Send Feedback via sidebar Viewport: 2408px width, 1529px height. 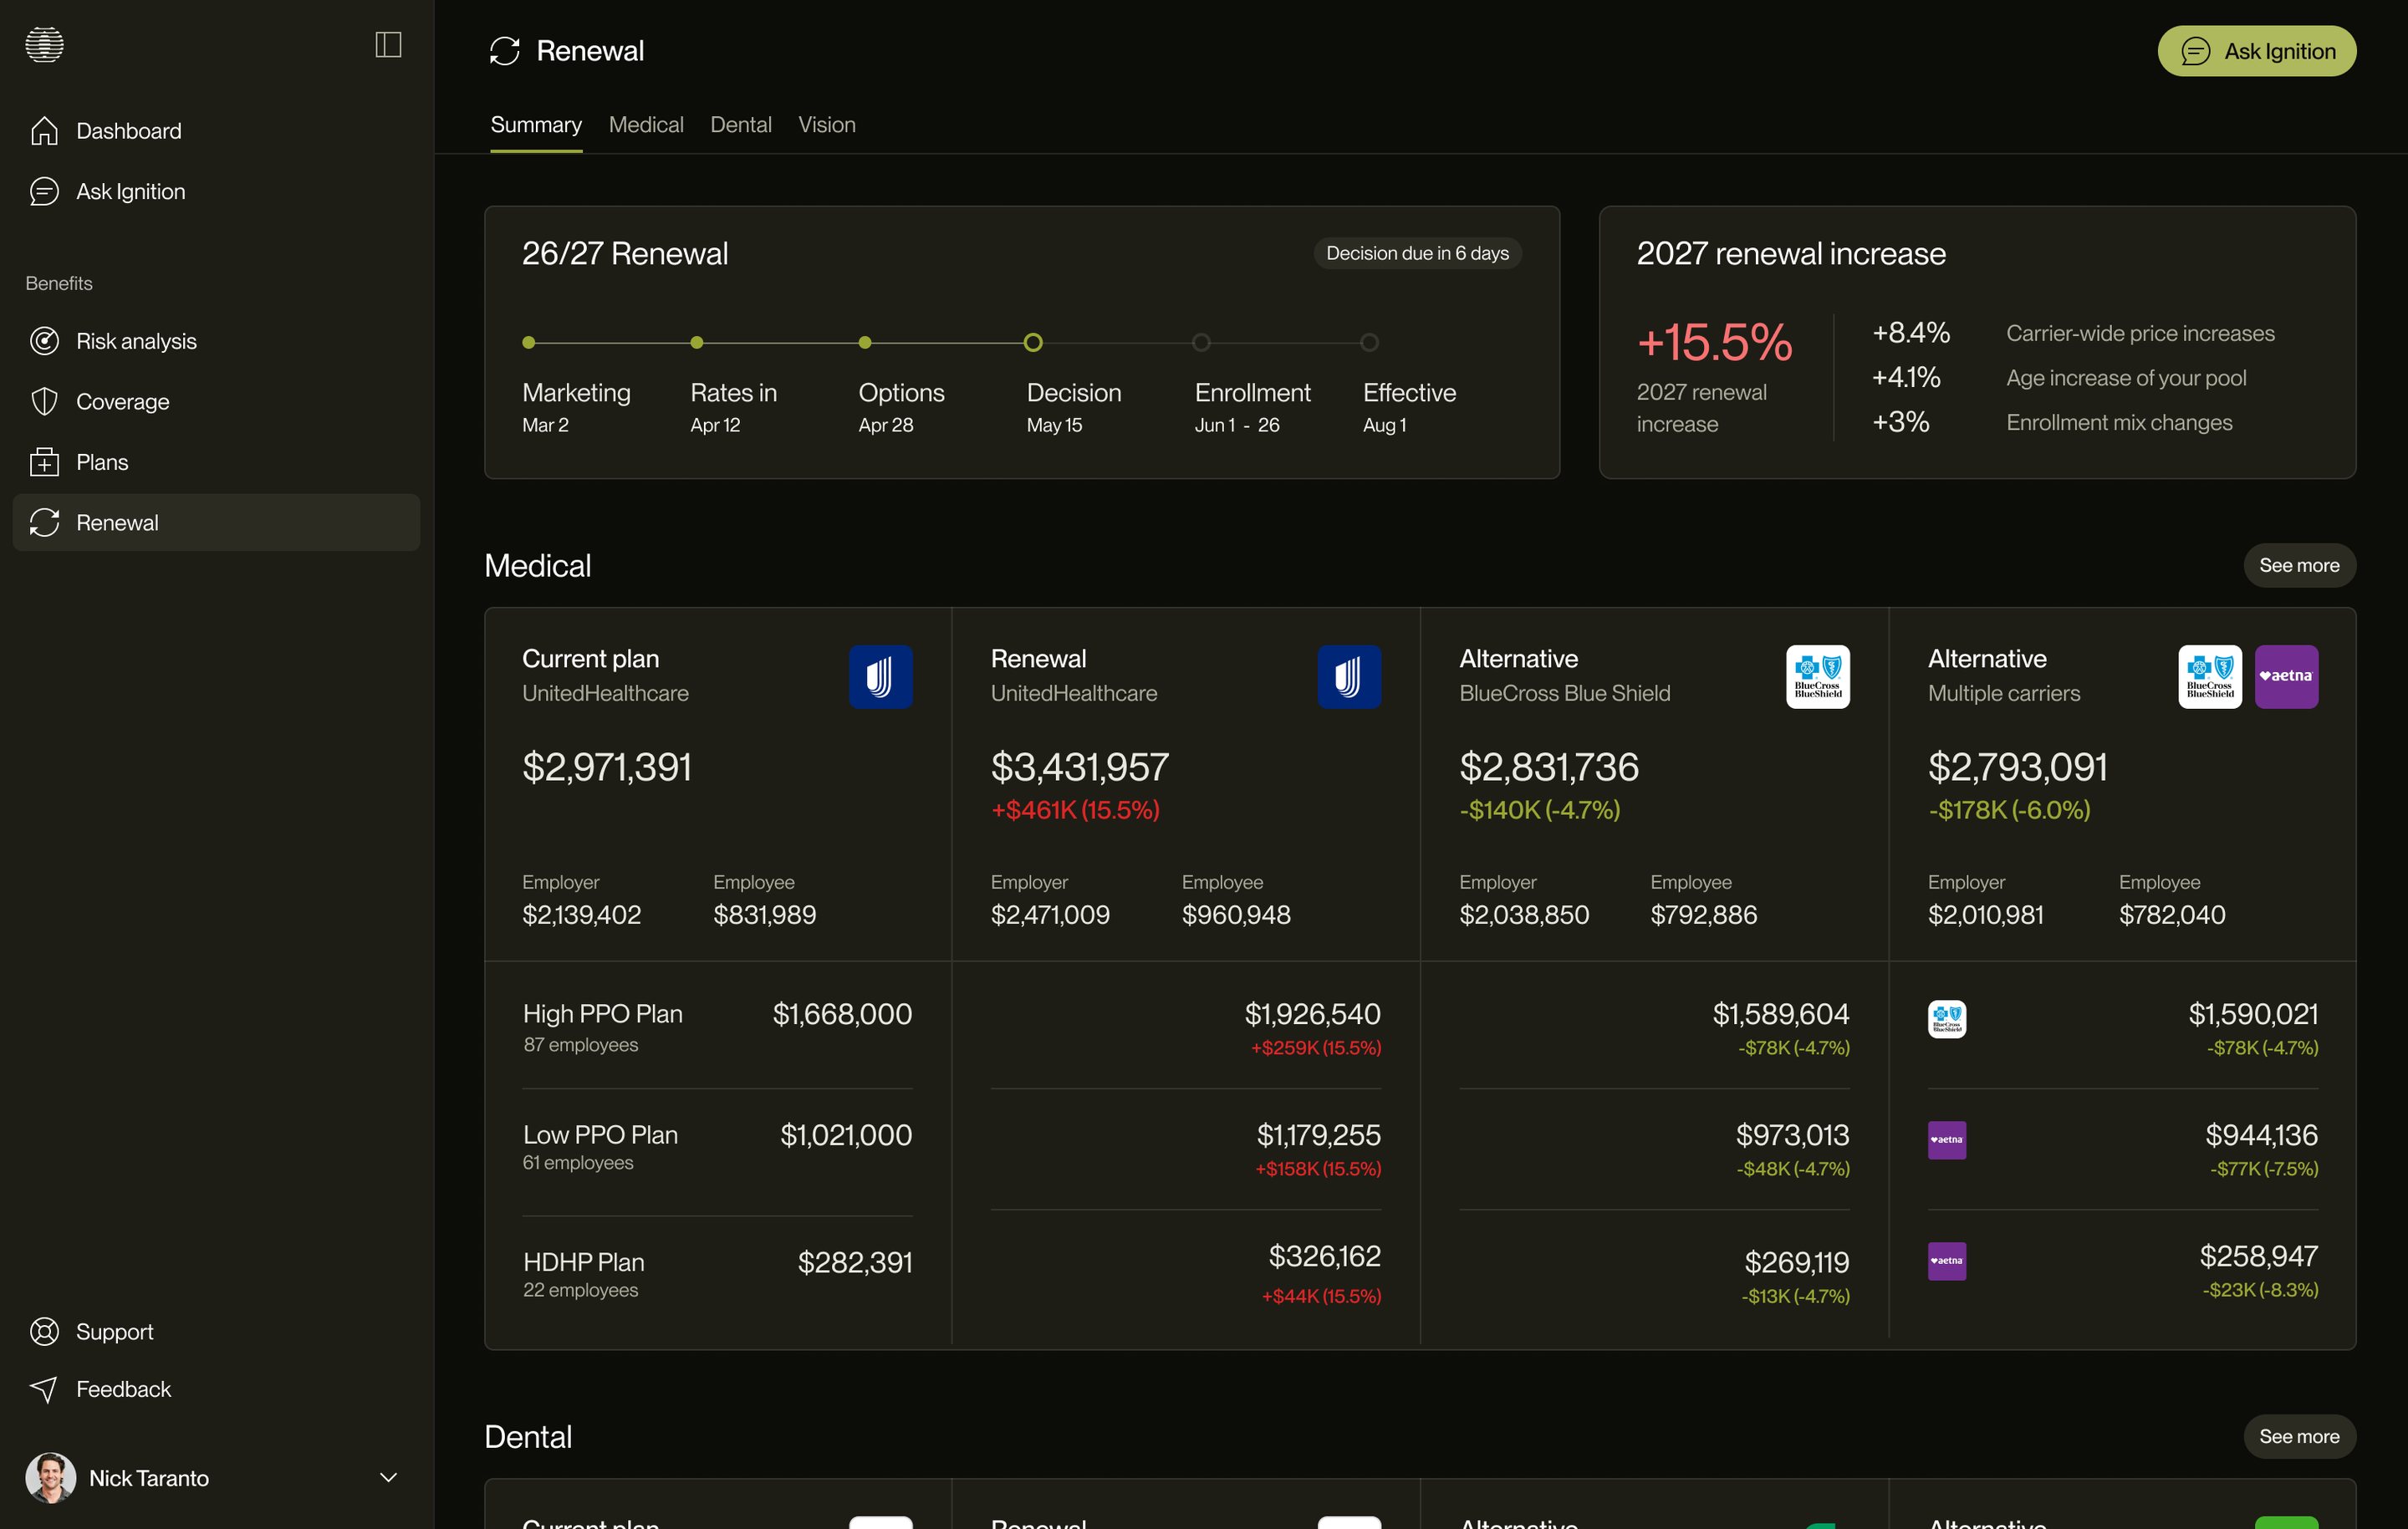[x=216, y=1389]
